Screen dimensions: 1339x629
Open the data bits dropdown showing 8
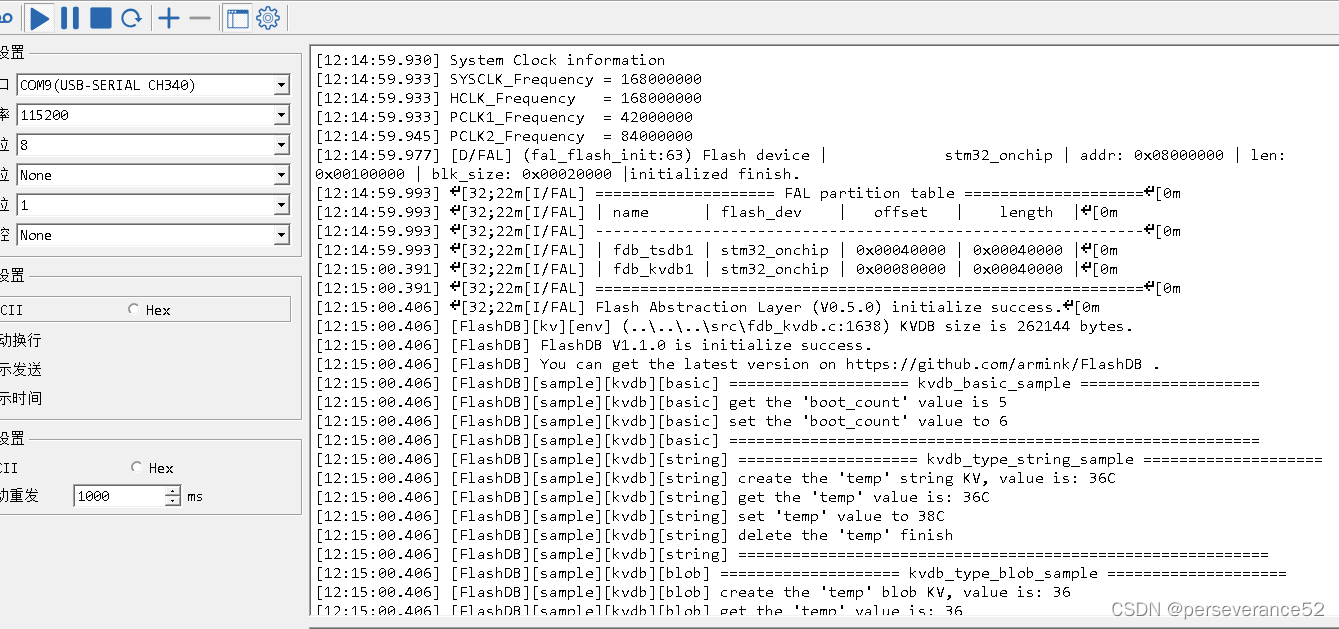(x=154, y=145)
